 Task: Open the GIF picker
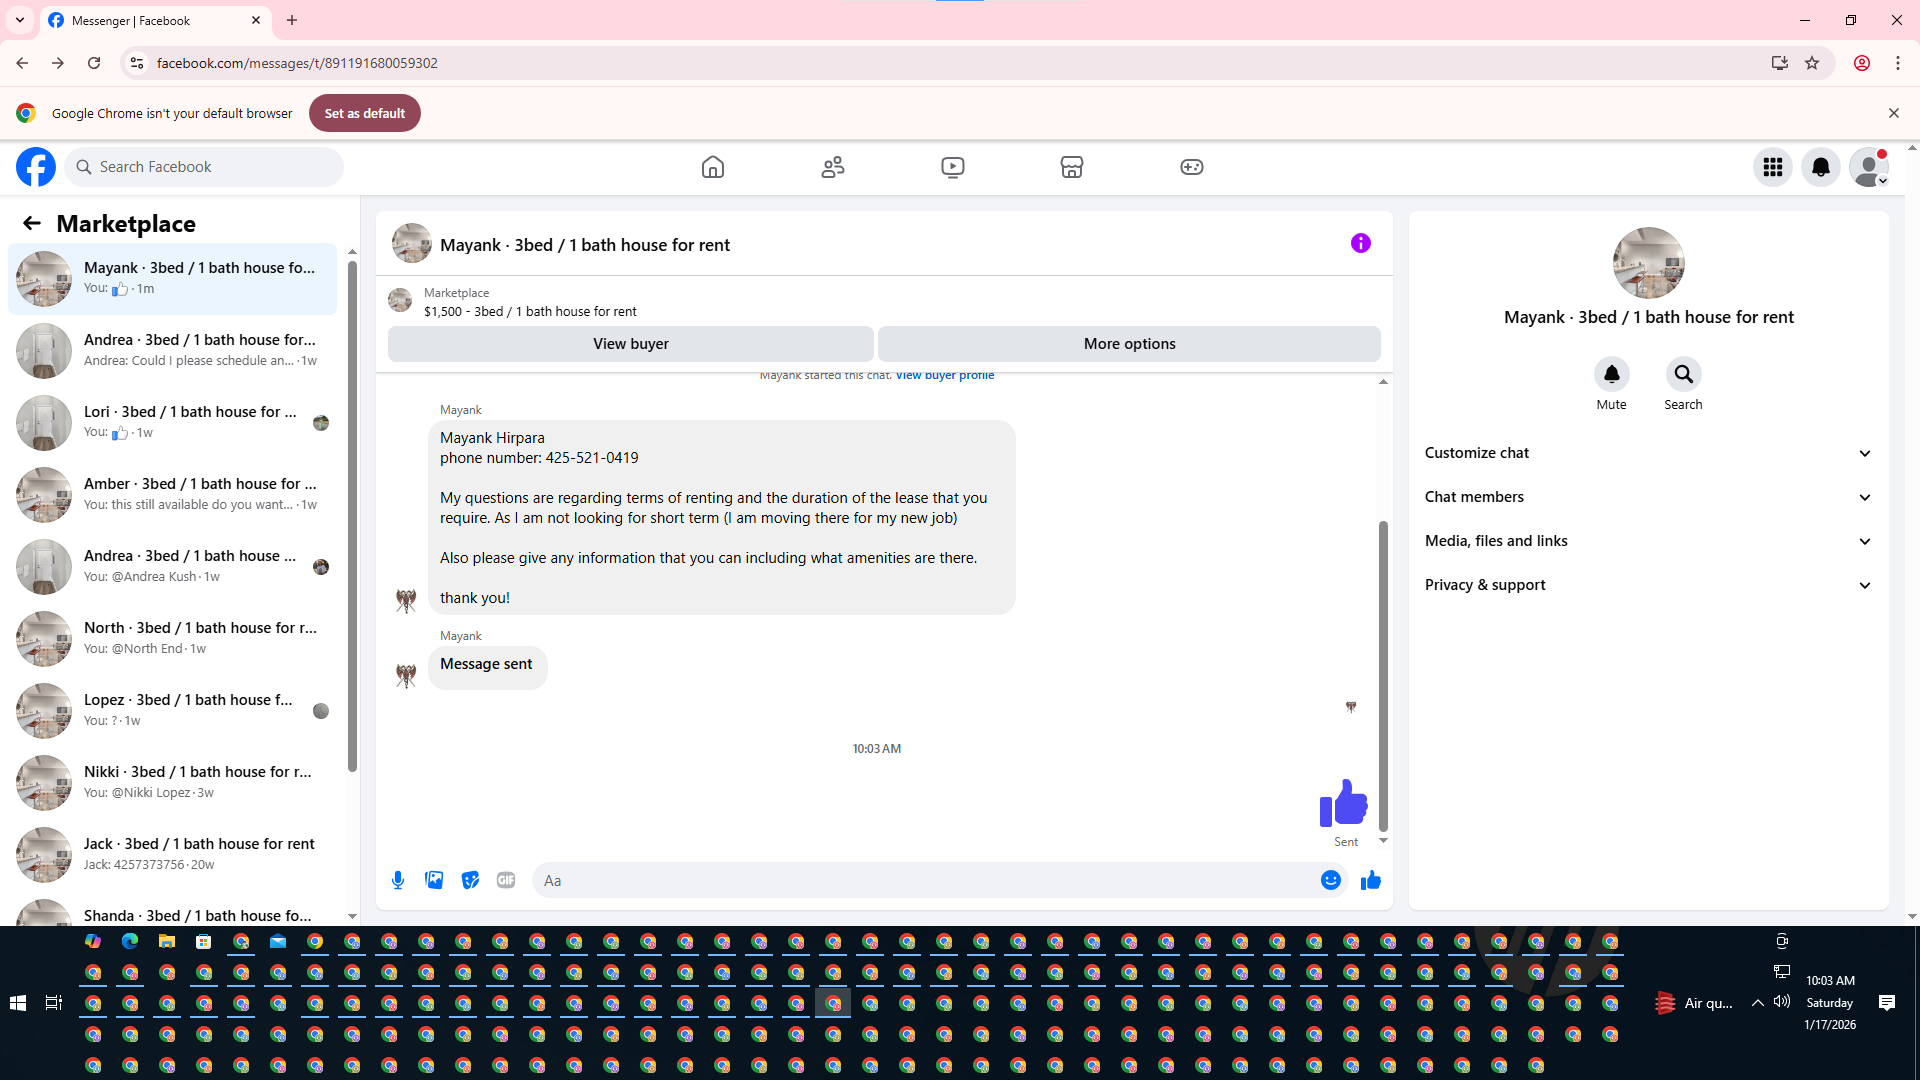coord(506,880)
